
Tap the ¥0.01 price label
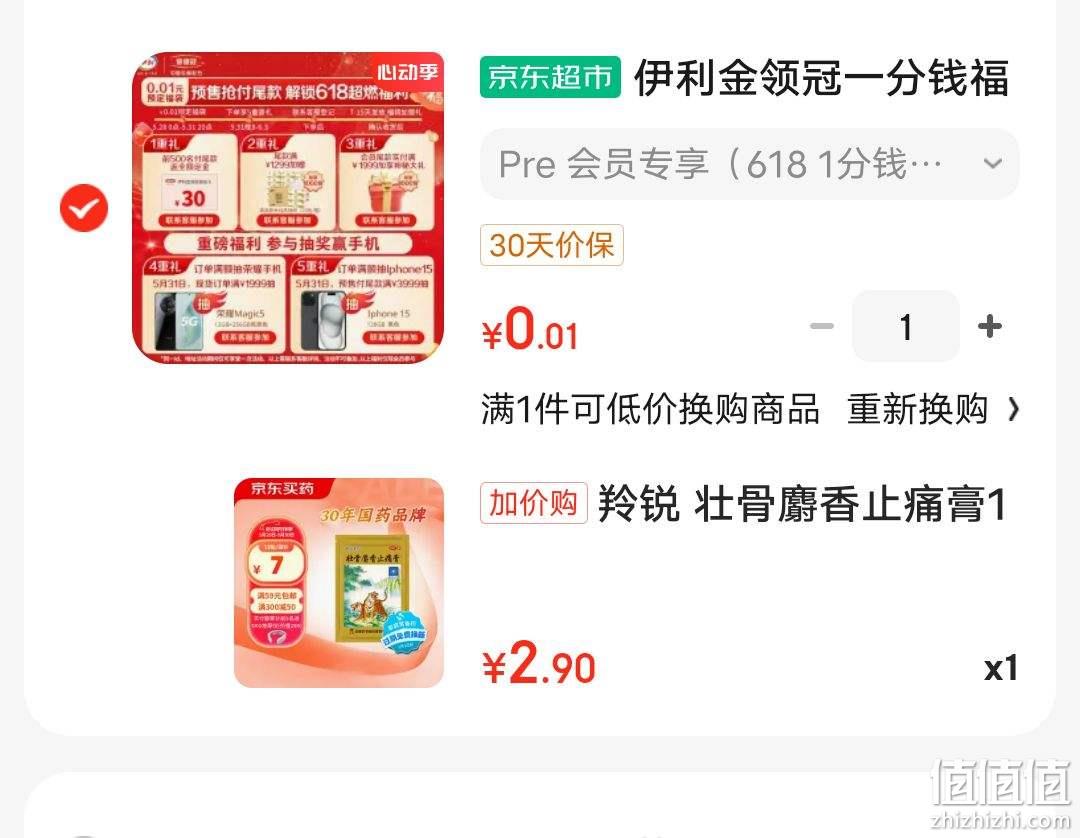click(x=530, y=329)
